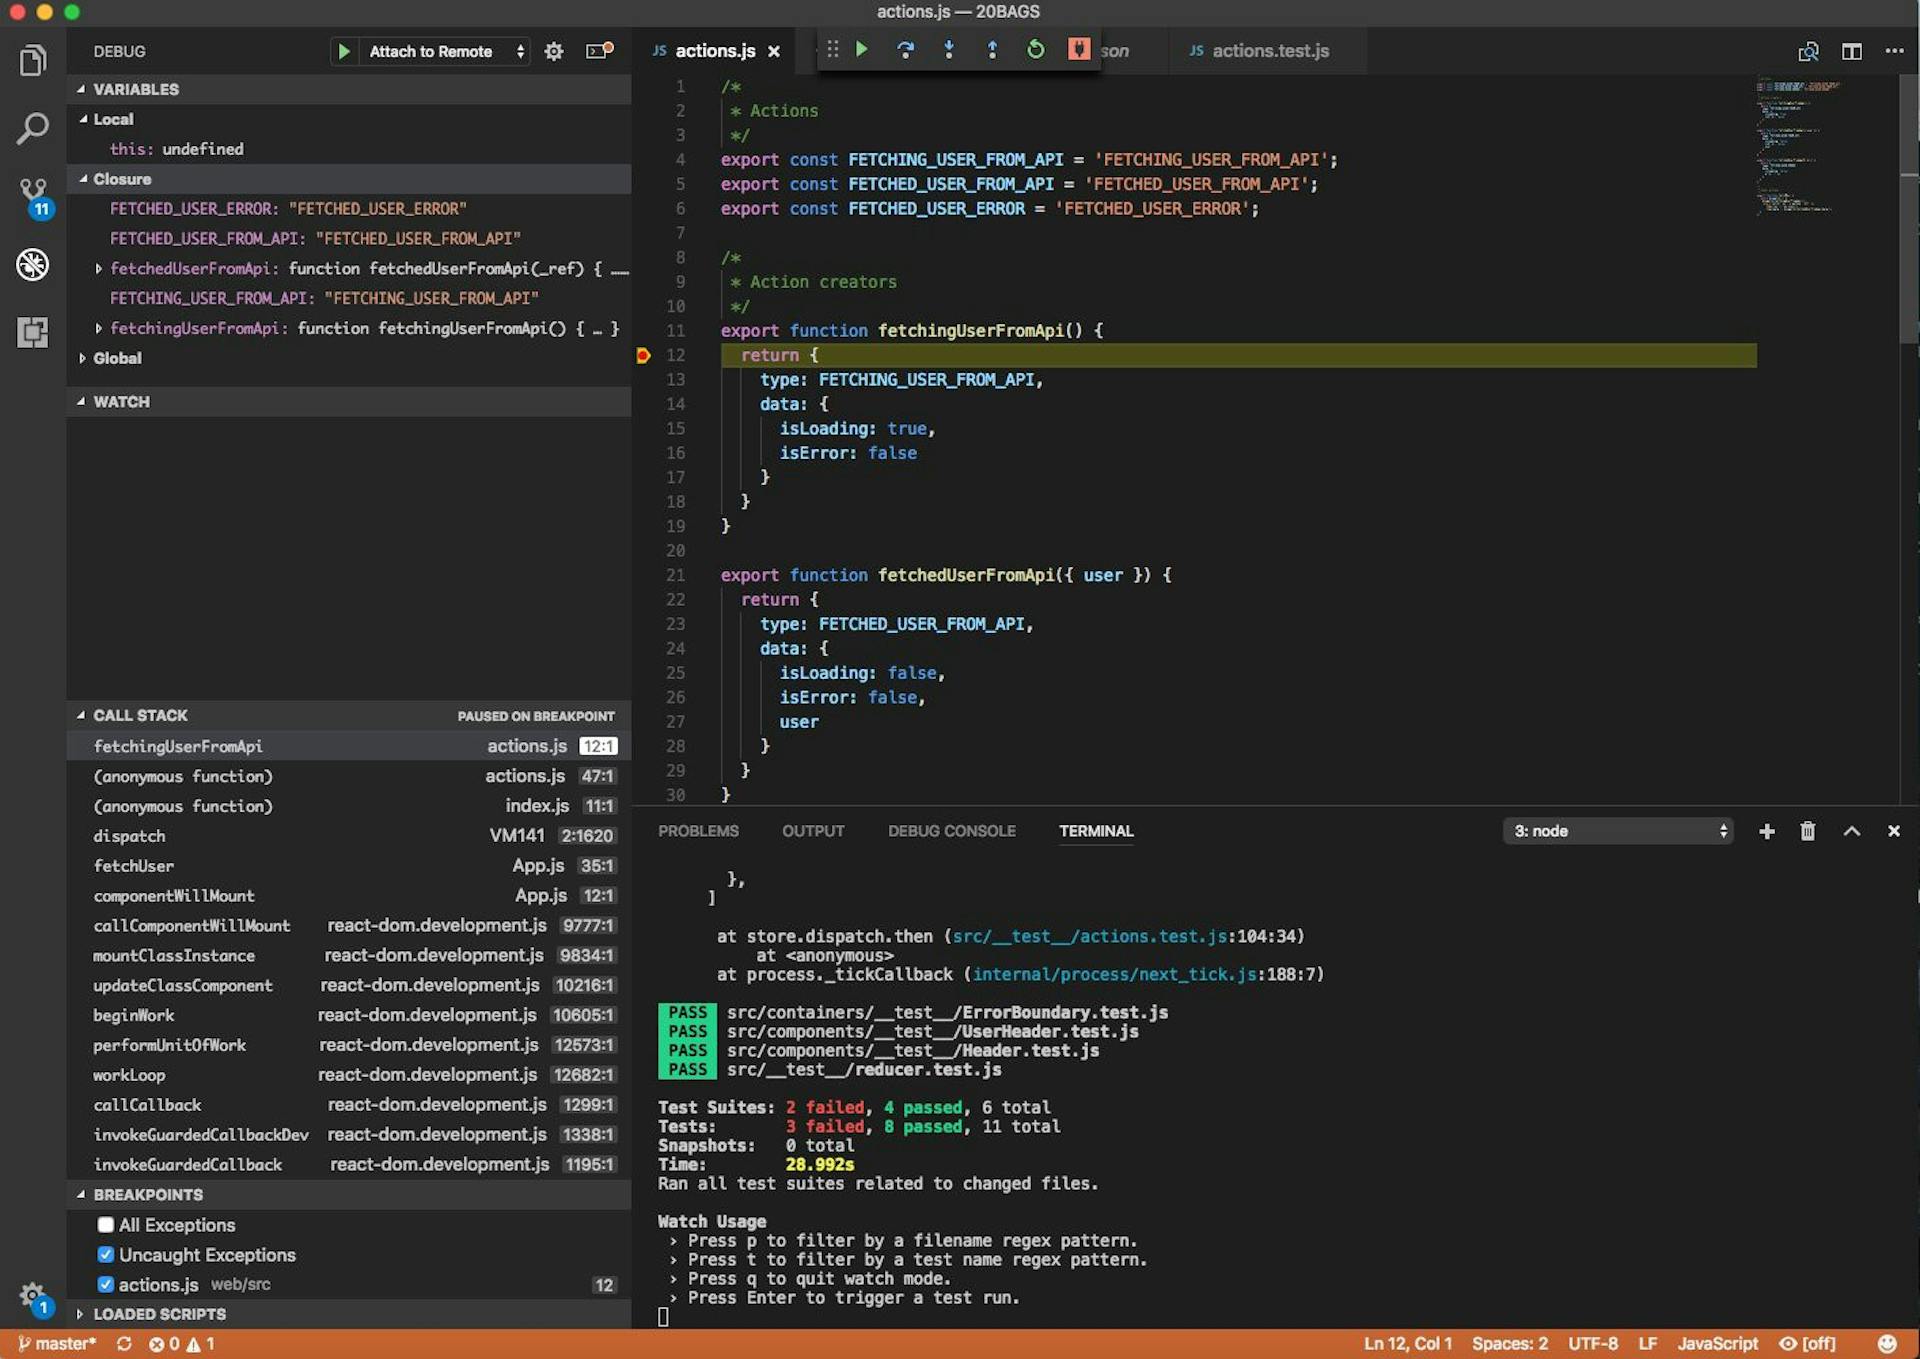This screenshot has width=1920, height=1359.
Task: Restart the debug session
Action: click(x=1035, y=49)
